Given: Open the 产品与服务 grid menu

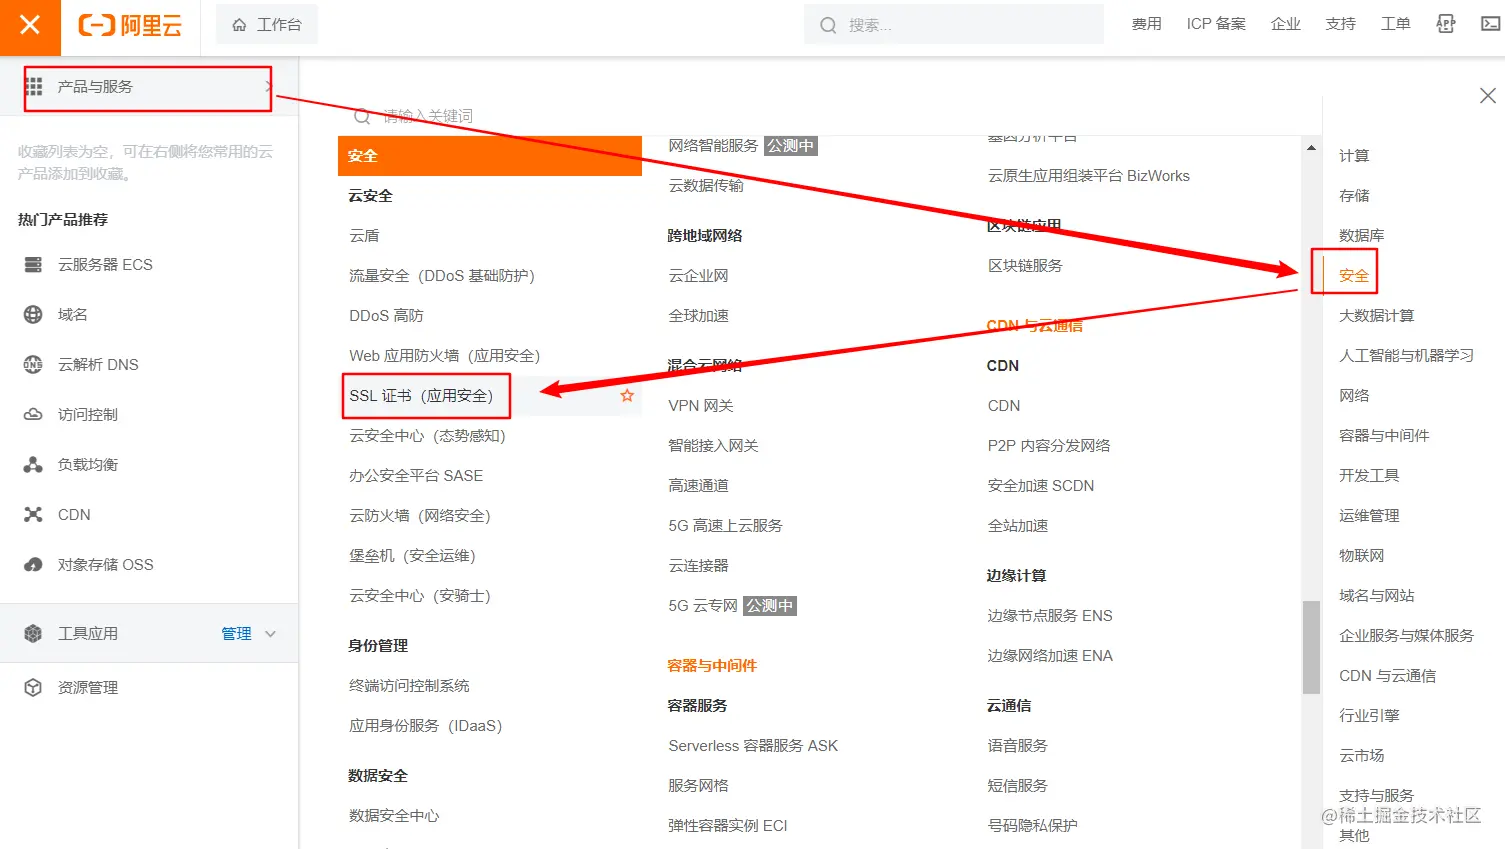Looking at the screenshot, I should click(147, 87).
